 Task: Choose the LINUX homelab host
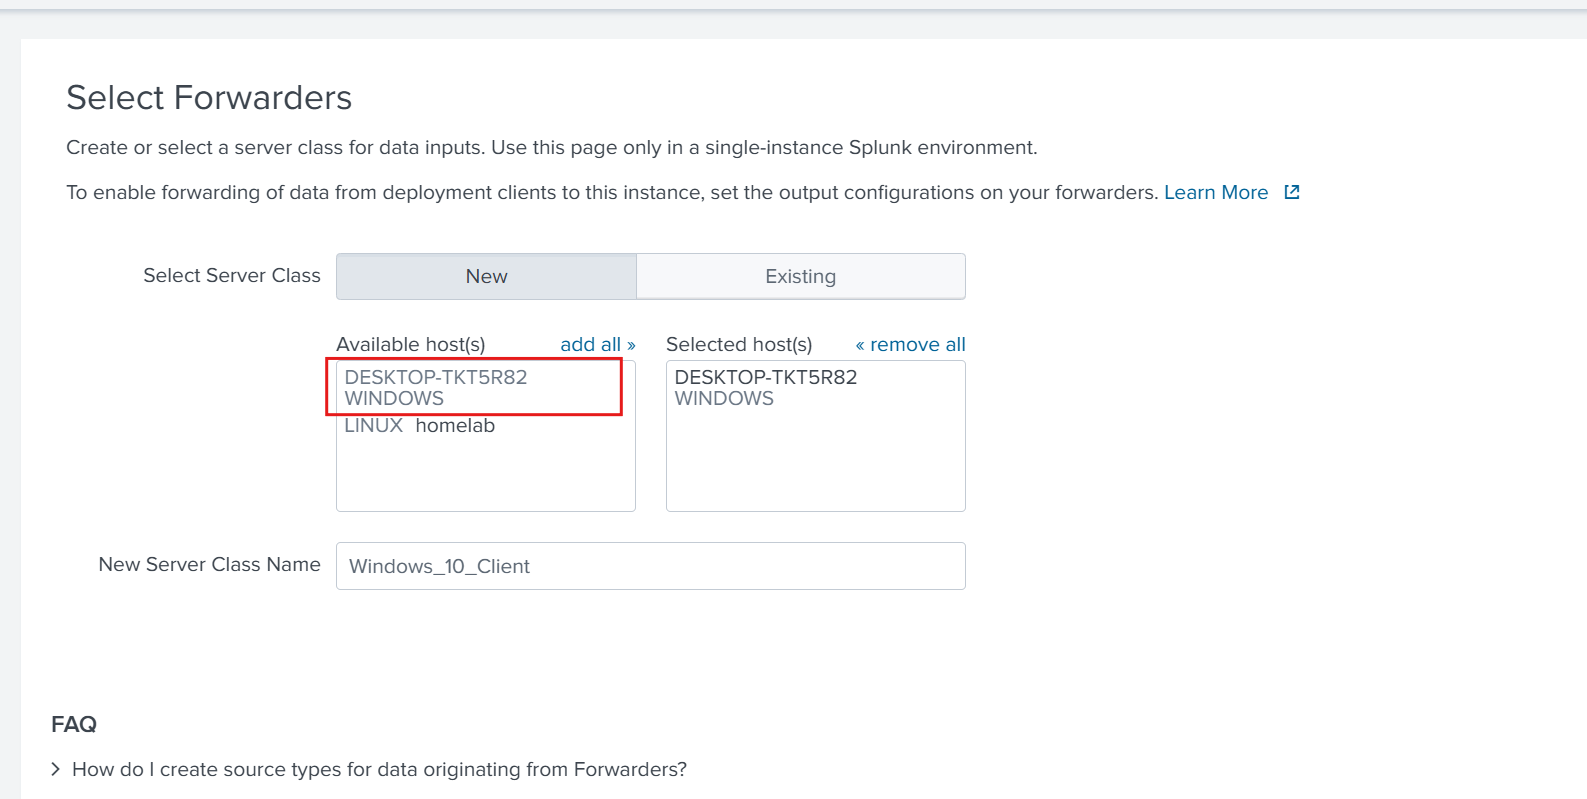click(420, 426)
